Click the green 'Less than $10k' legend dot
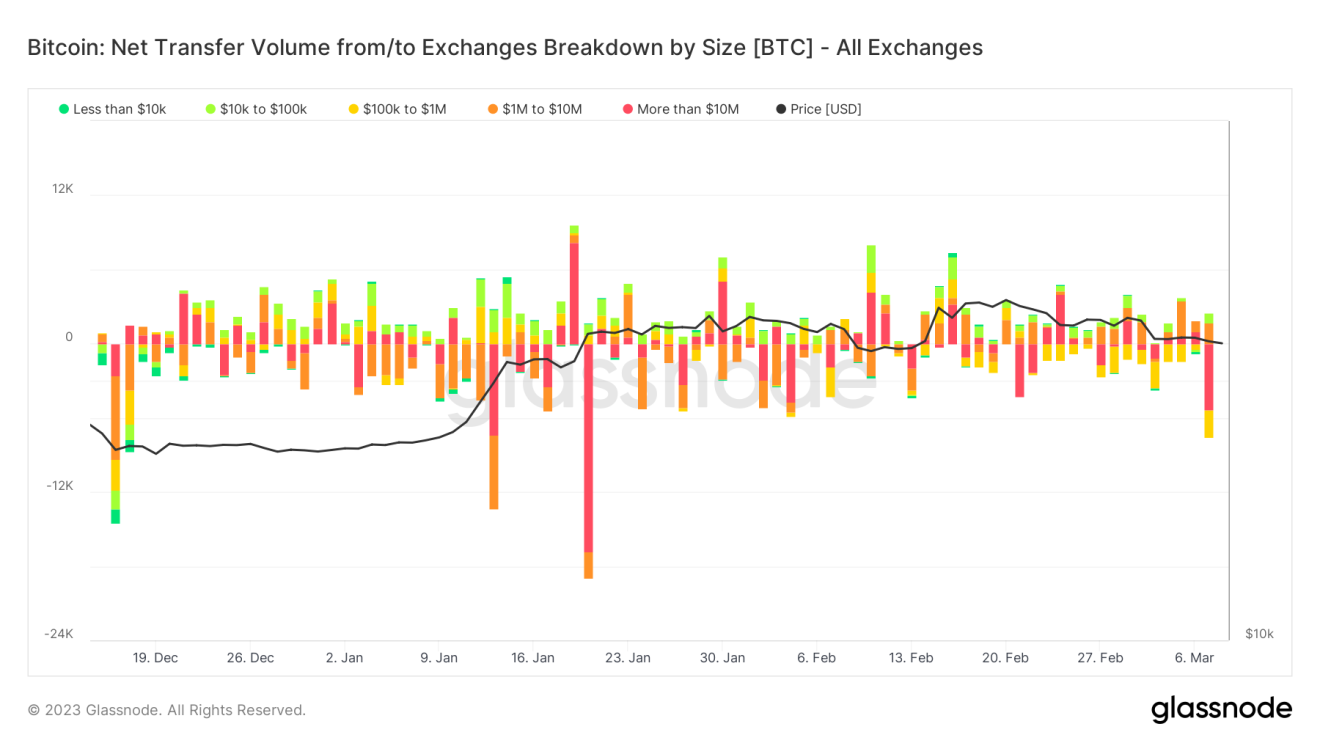The height and width of the screenshot is (743, 1320). tap(64, 109)
